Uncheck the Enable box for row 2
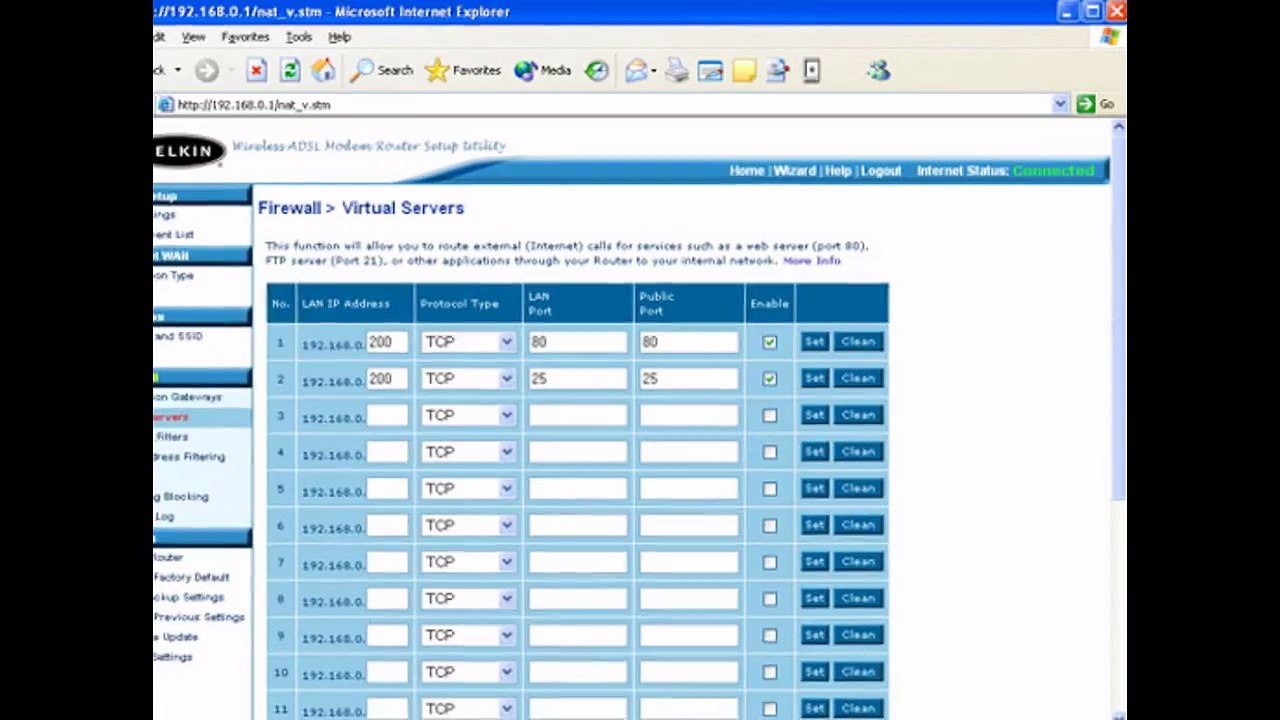1280x720 pixels. (769, 379)
